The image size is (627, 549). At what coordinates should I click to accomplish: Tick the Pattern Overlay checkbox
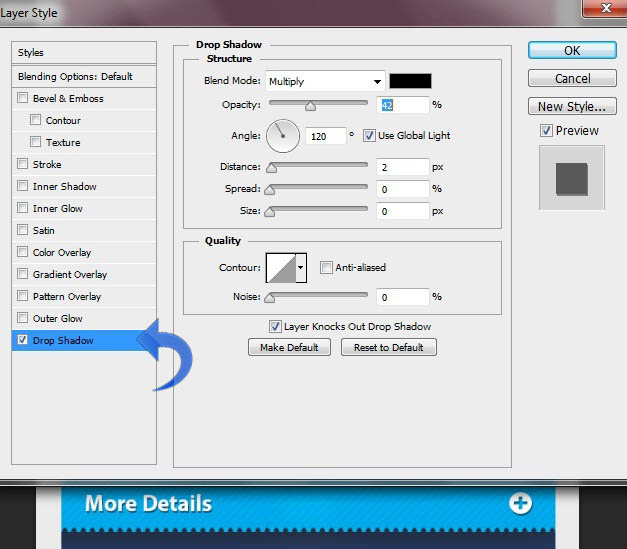tap(23, 296)
